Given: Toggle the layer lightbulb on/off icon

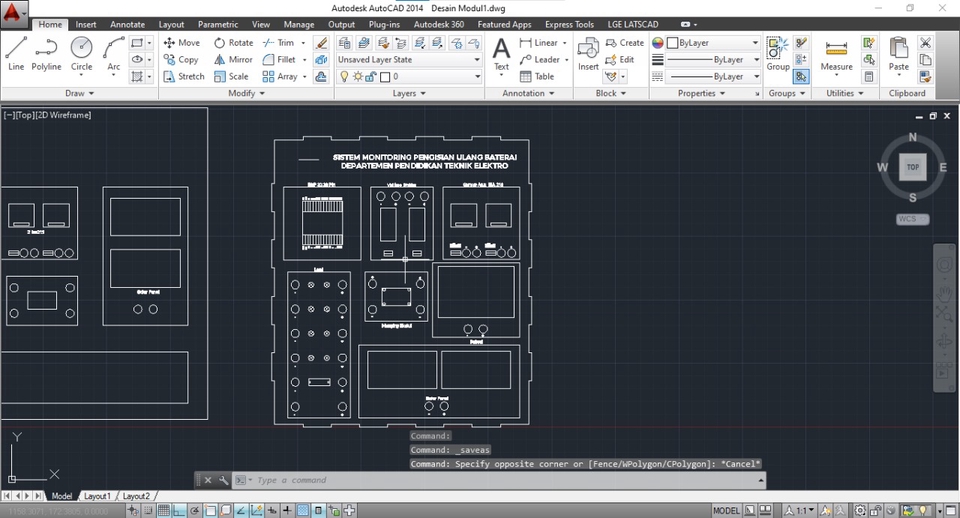Looking at the screenshot, I should tap(345, 76).
